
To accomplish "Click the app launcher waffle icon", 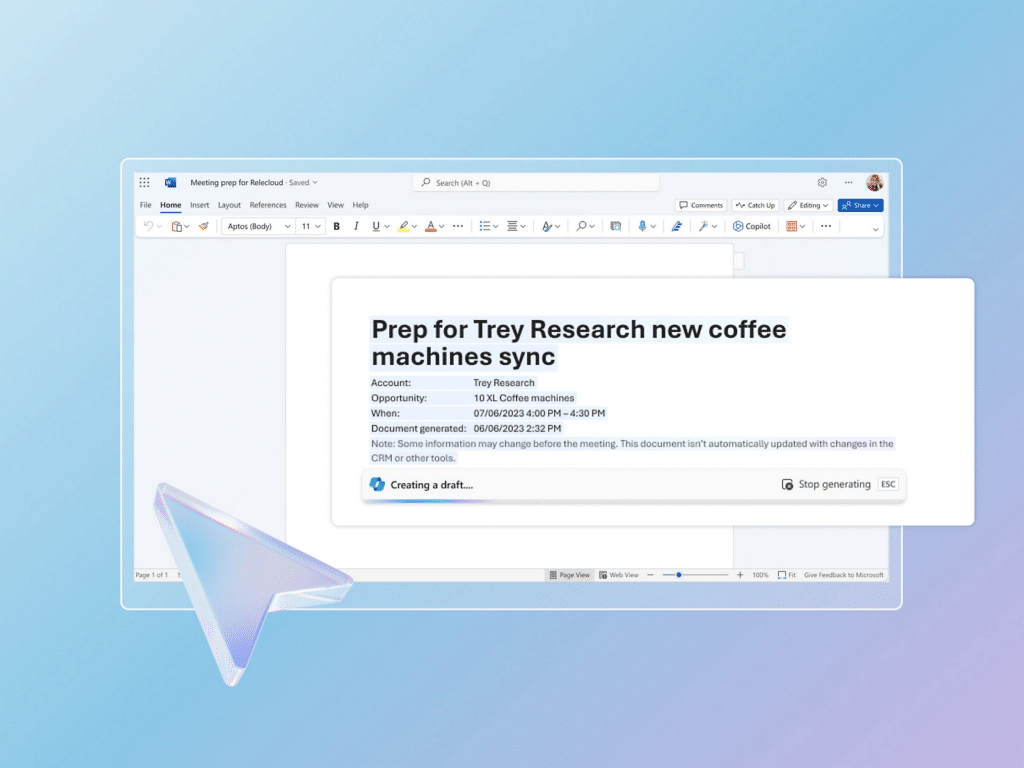I will coord(144,182).
